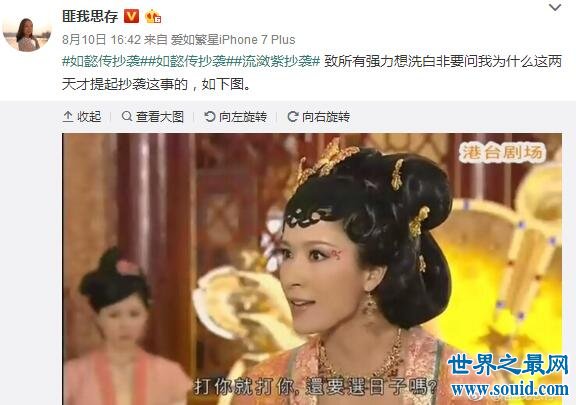Click the orange V verification badge

[x=131, y=16]
